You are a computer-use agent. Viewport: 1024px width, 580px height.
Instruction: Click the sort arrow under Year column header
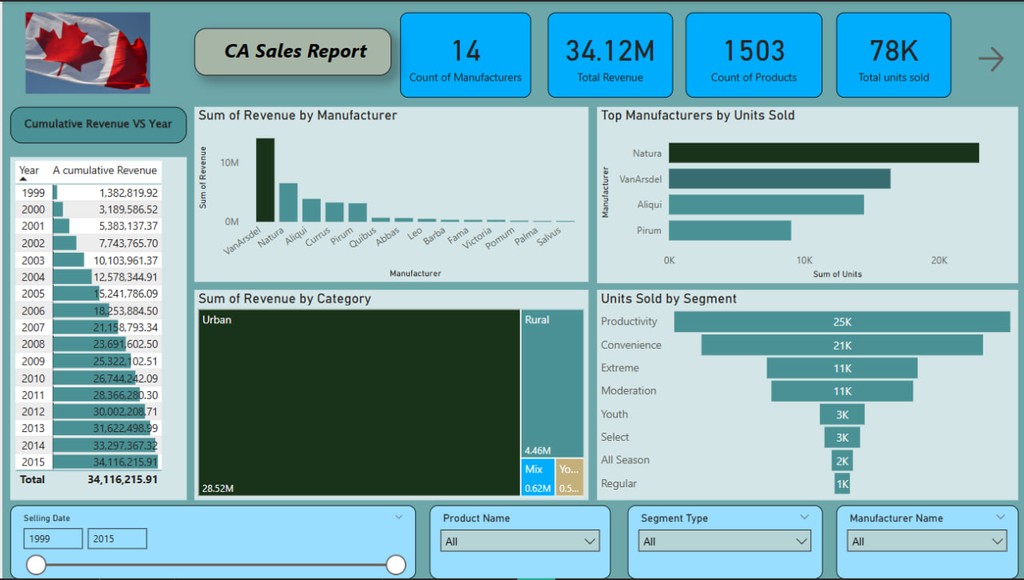23,180
